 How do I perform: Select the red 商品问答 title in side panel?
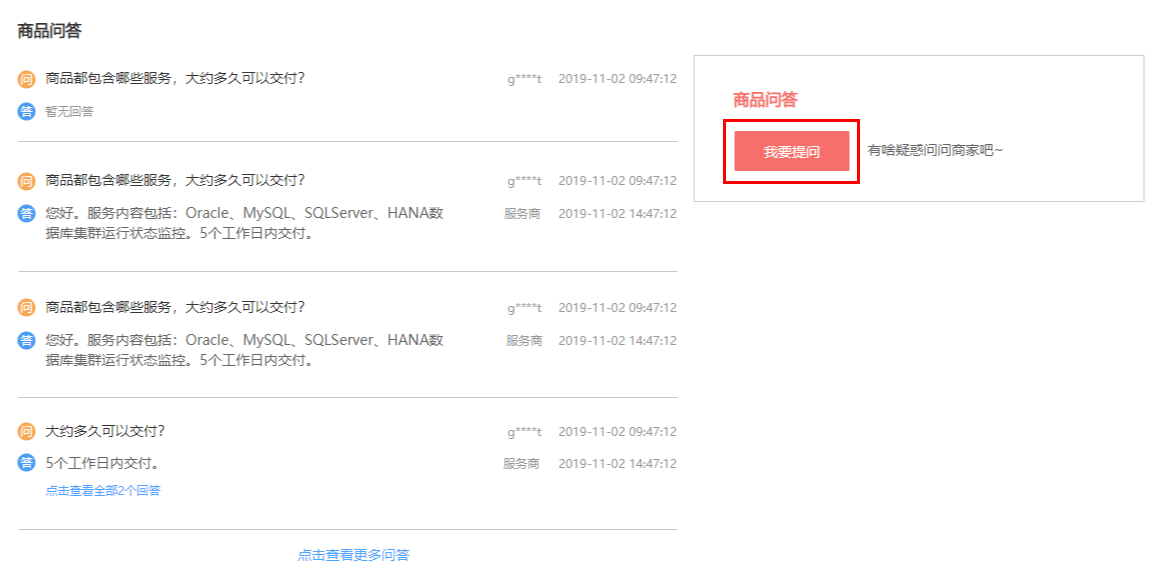[765, 100]
